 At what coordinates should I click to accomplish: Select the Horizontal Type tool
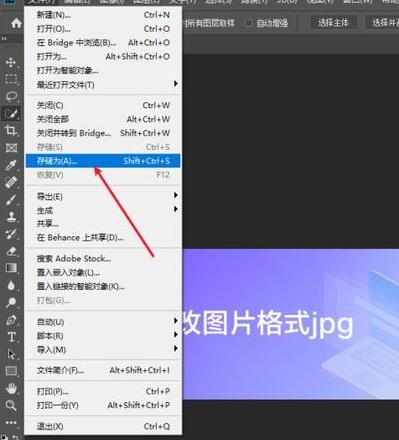pos(11,337)
